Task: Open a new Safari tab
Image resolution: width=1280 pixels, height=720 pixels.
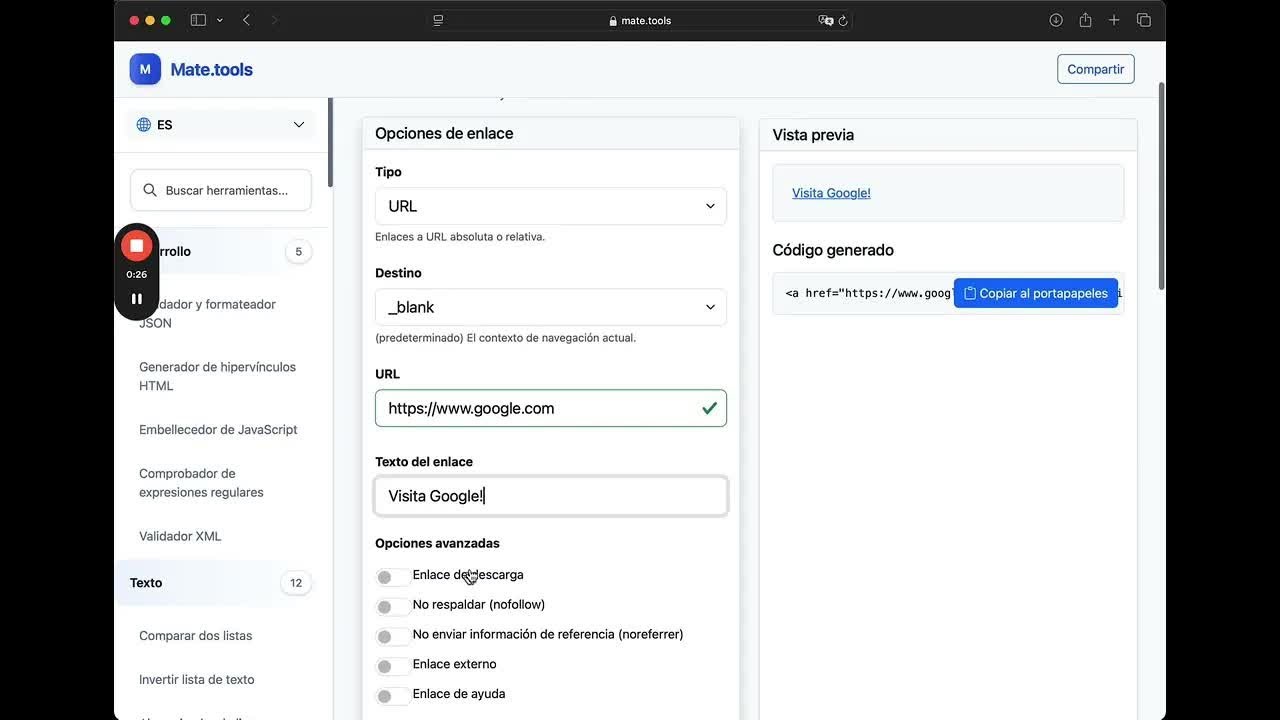Action: tap(1114, 20)
